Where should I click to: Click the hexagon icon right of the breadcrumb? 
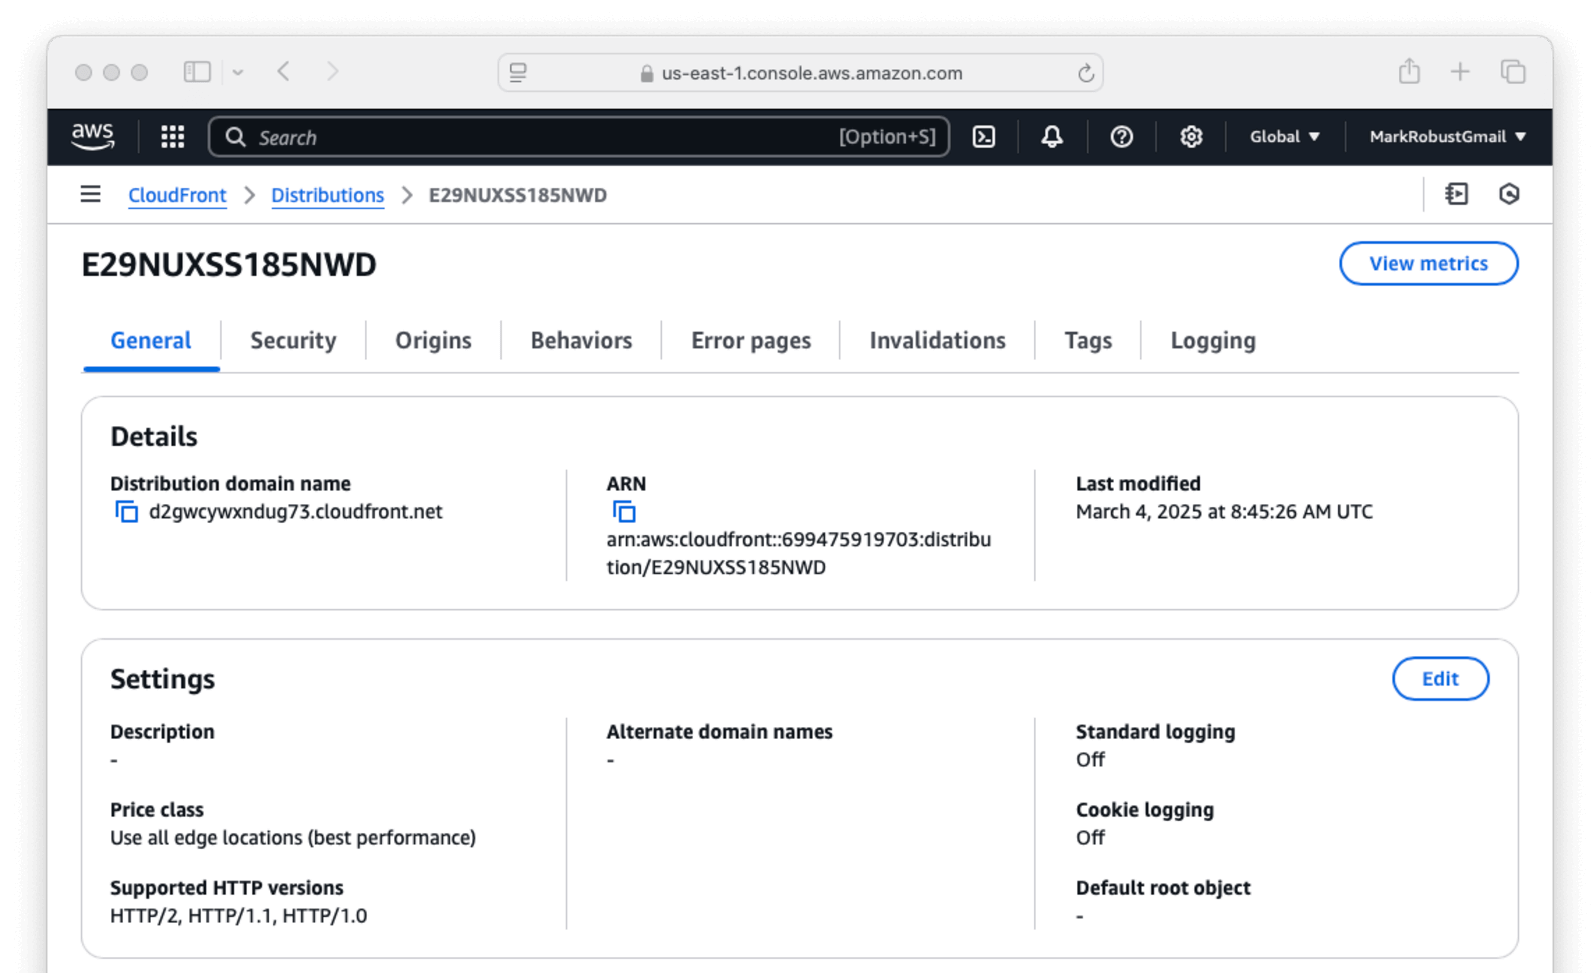(1510, 194)
